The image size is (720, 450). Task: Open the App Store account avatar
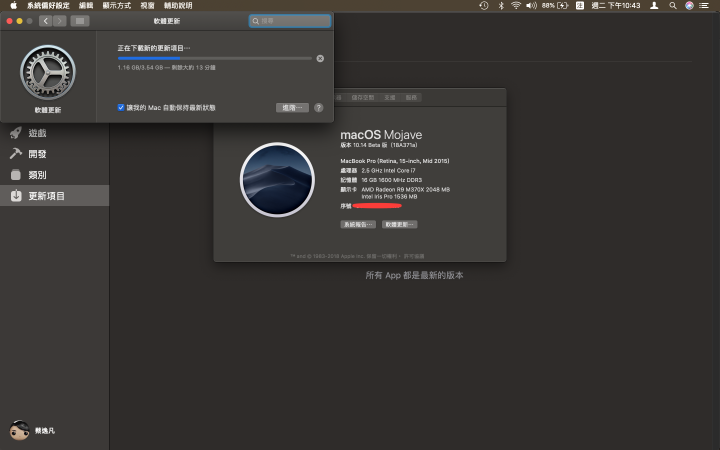click(x=19, y=430)
